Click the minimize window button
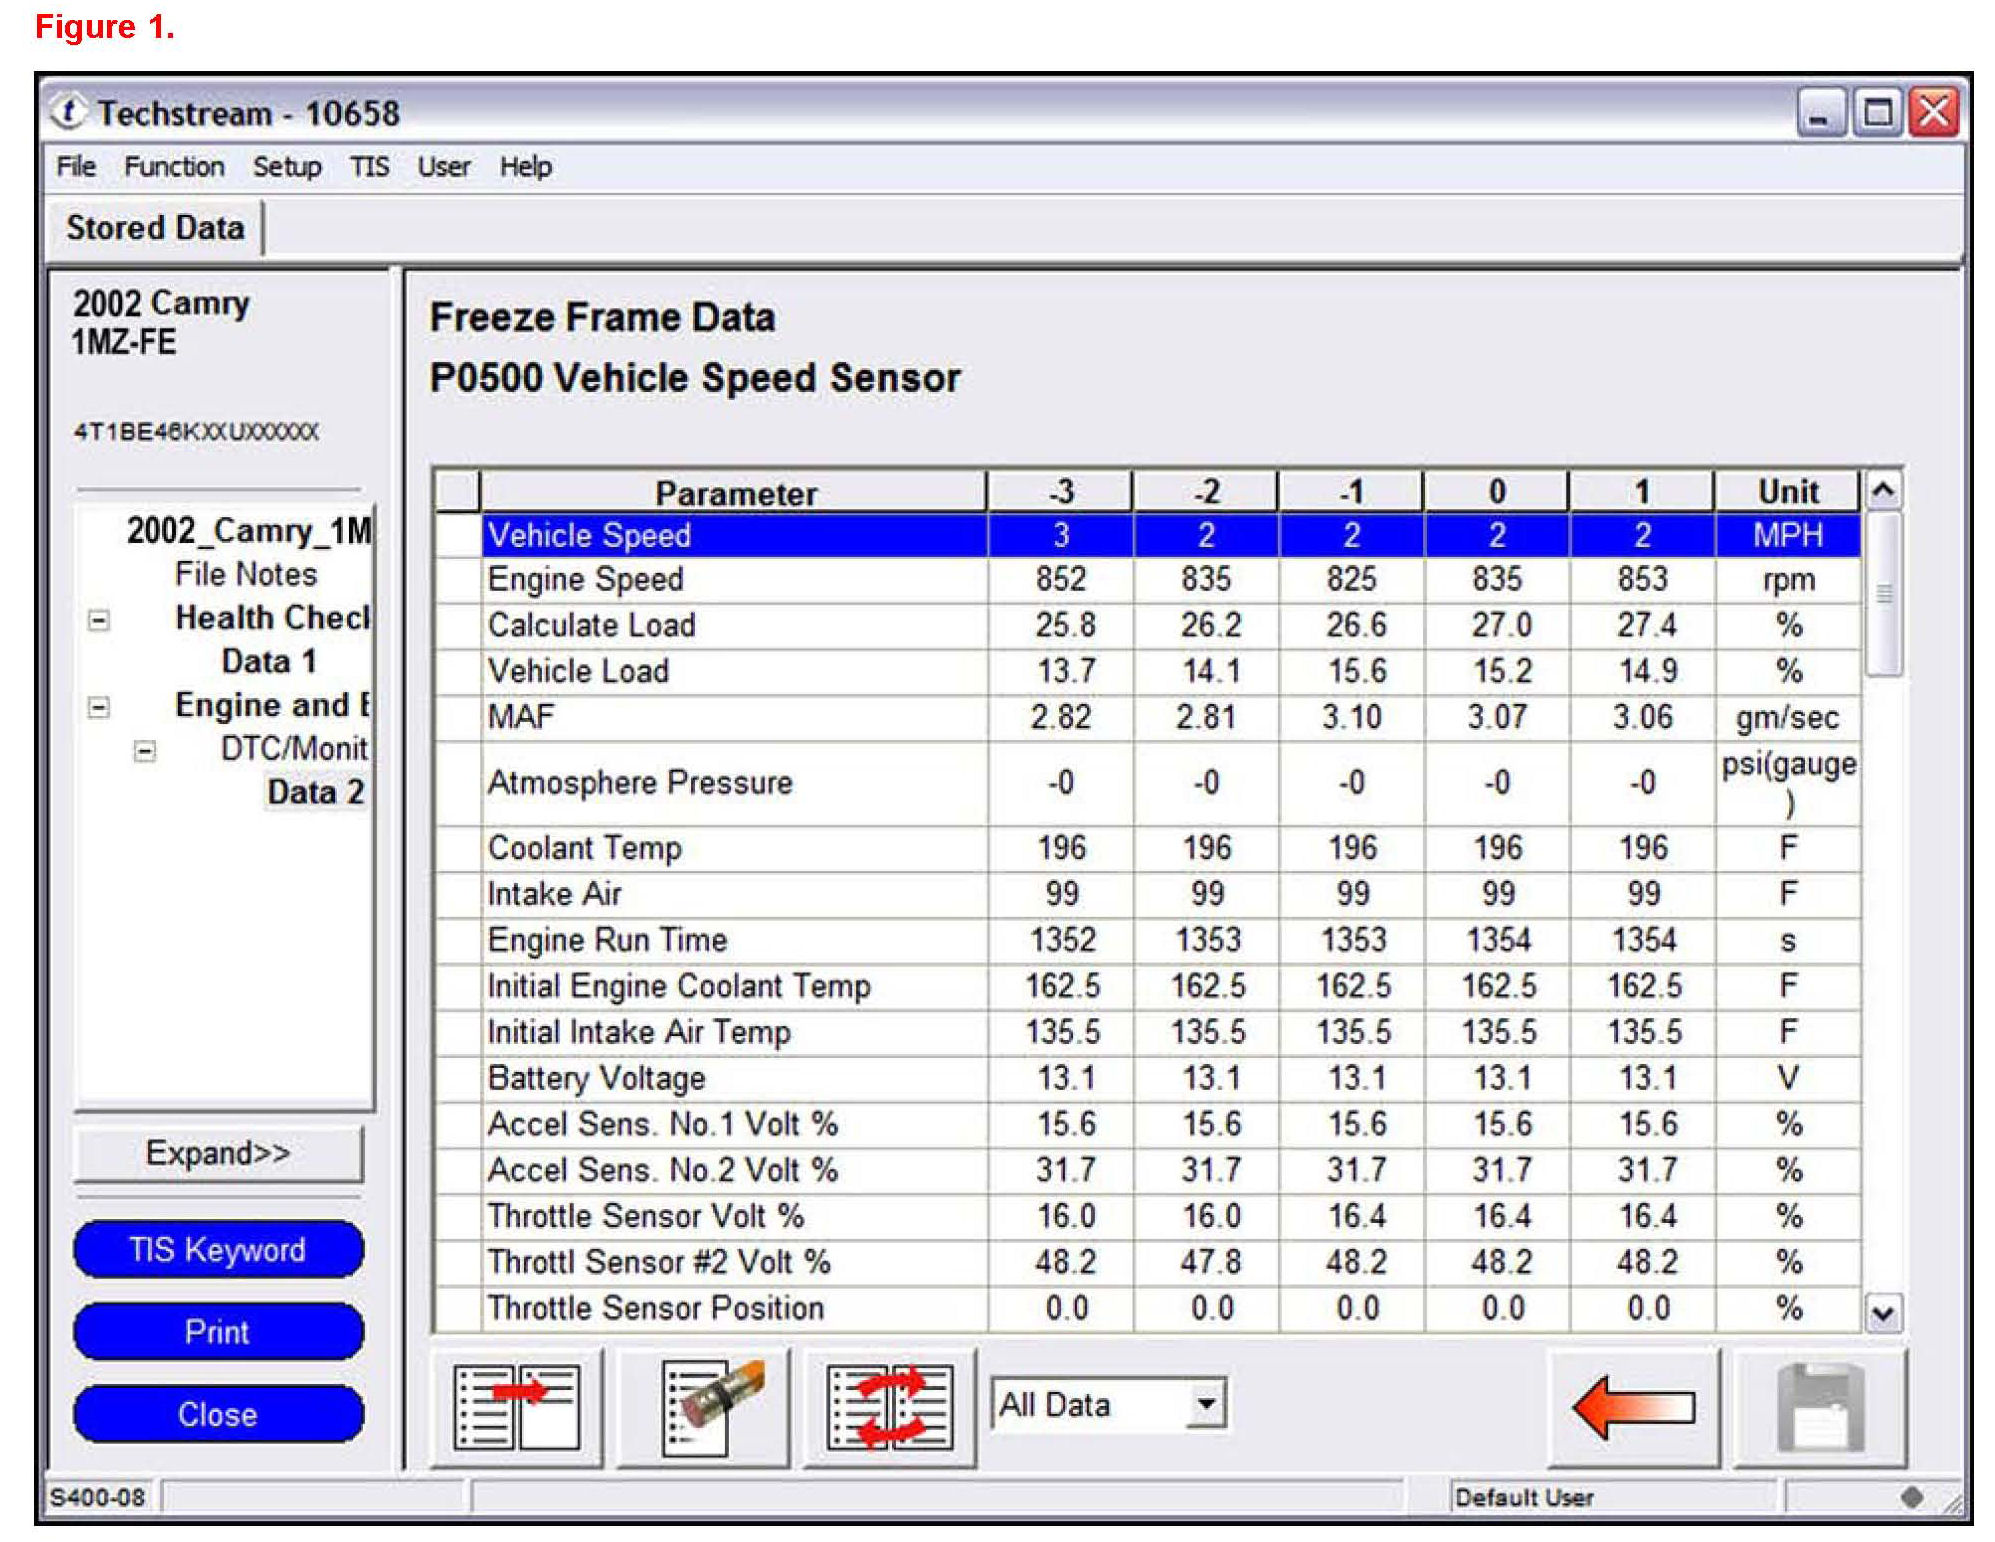The width and height of the screenshot is (1995, 1542). click(x=1820, y=112)
